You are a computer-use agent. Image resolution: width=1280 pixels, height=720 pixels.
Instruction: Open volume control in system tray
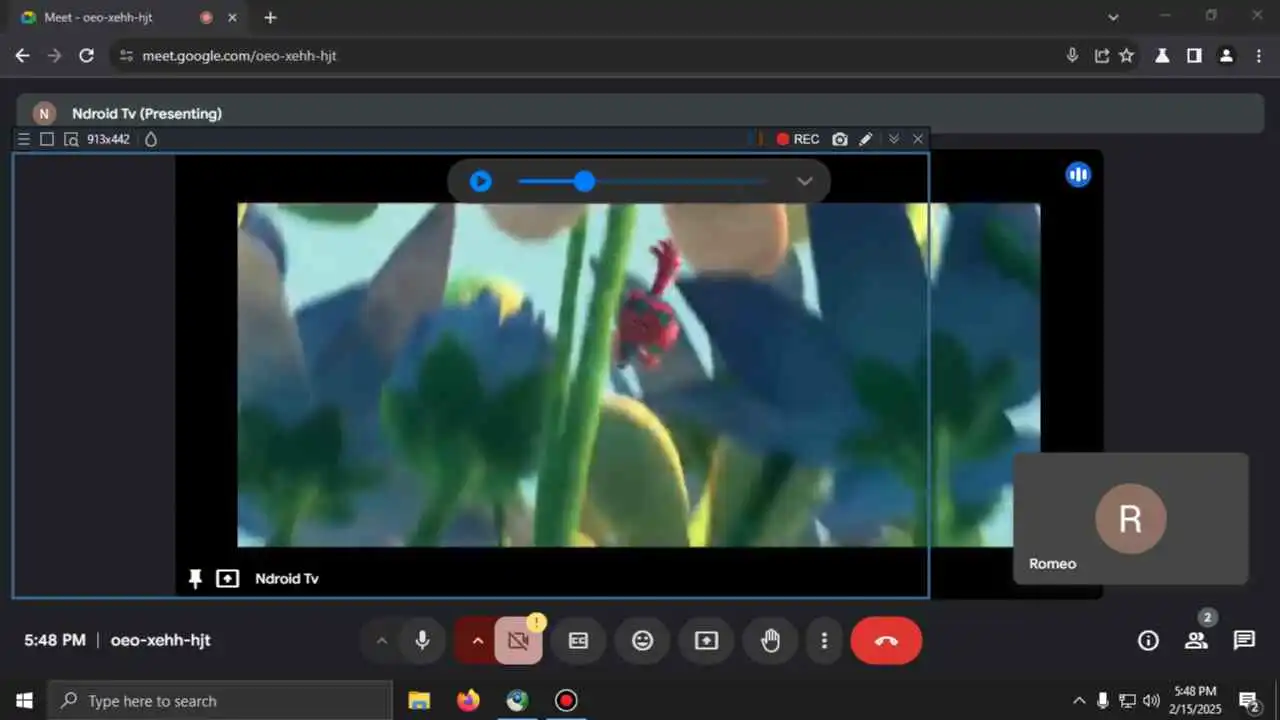pos(1151,700)
